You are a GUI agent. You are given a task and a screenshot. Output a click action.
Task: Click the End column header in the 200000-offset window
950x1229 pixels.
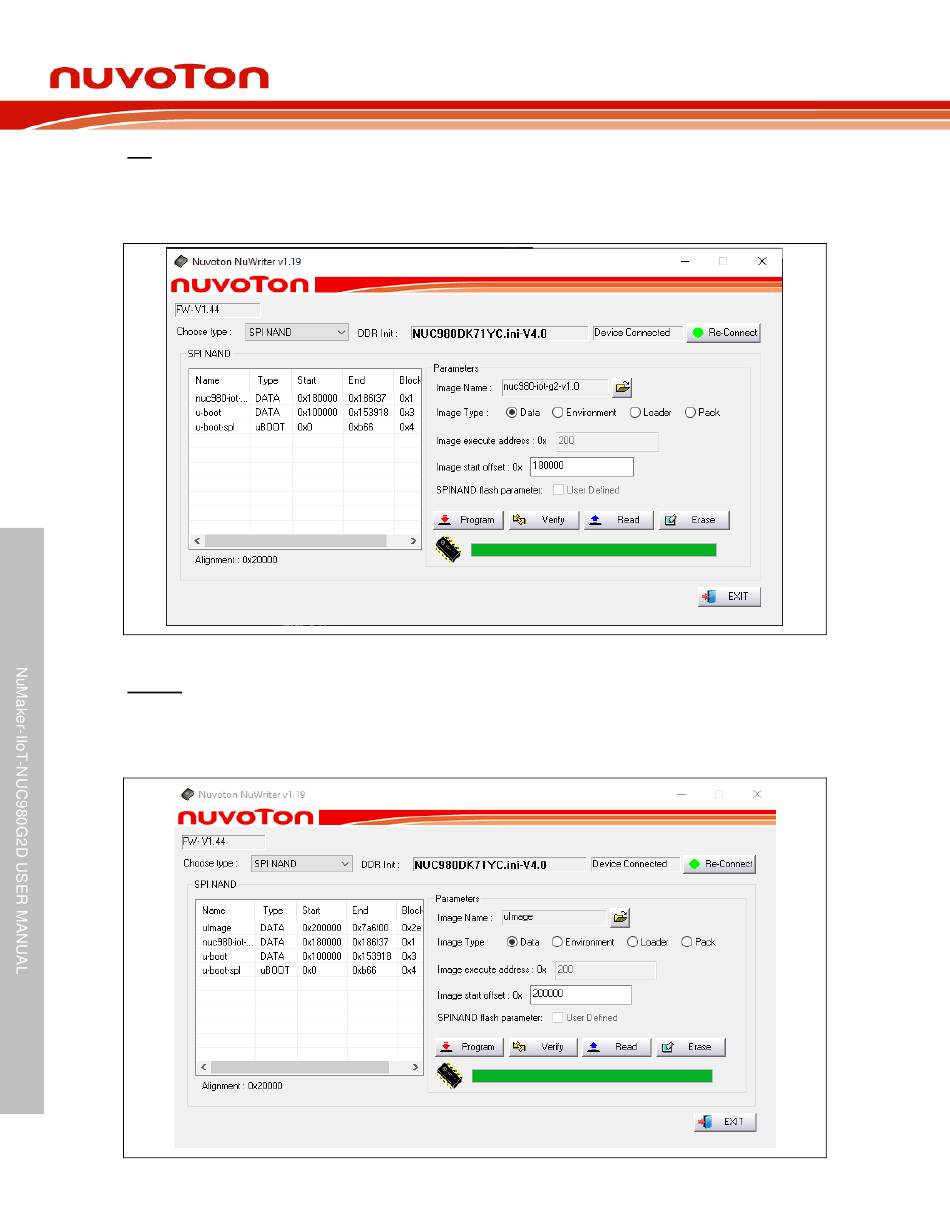pyautogui.click(x=372, y=911)
